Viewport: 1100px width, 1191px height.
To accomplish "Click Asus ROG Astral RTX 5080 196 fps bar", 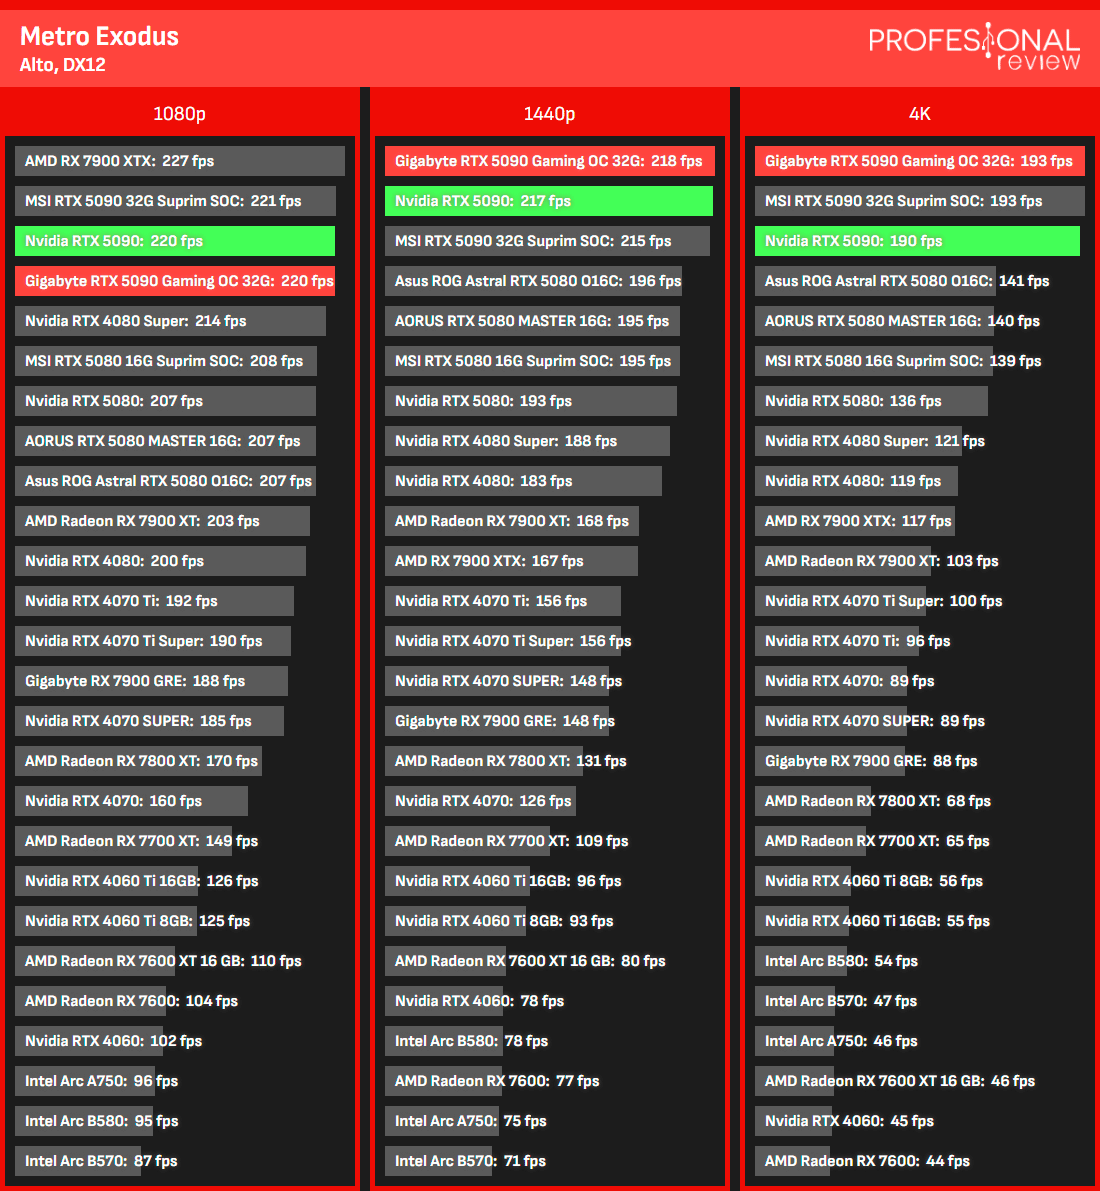I will tap(533, 281).
